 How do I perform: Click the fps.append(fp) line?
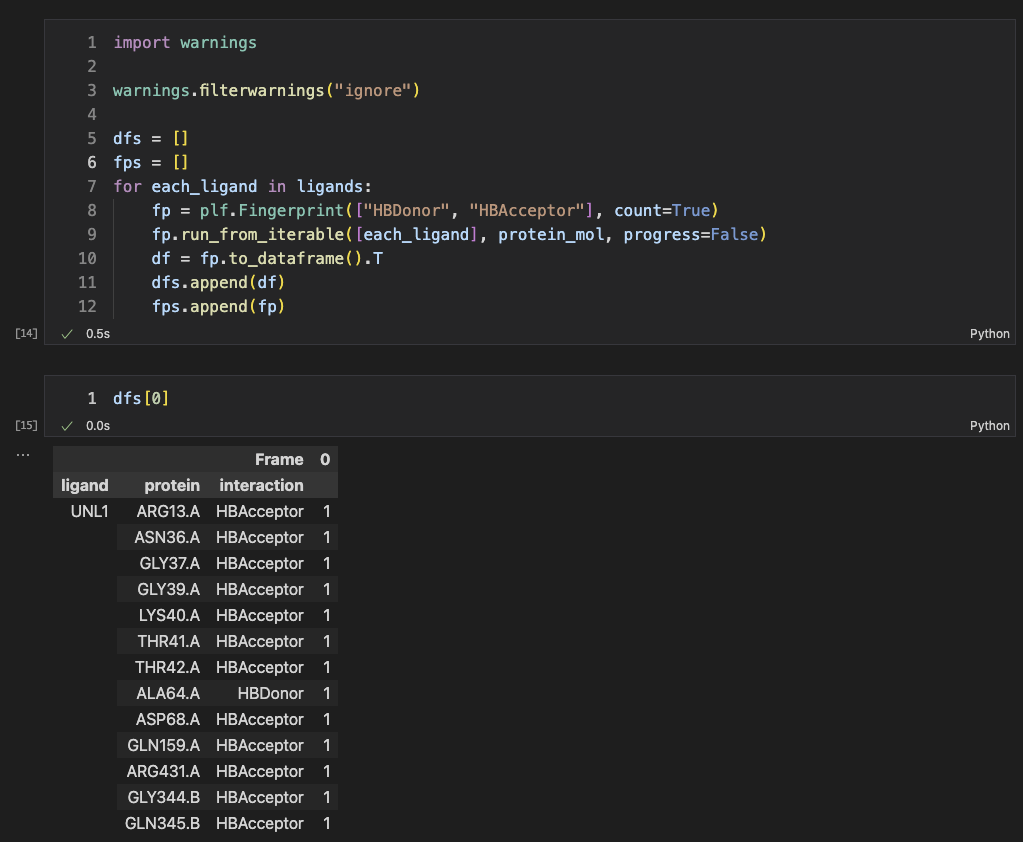coord(218,307)
